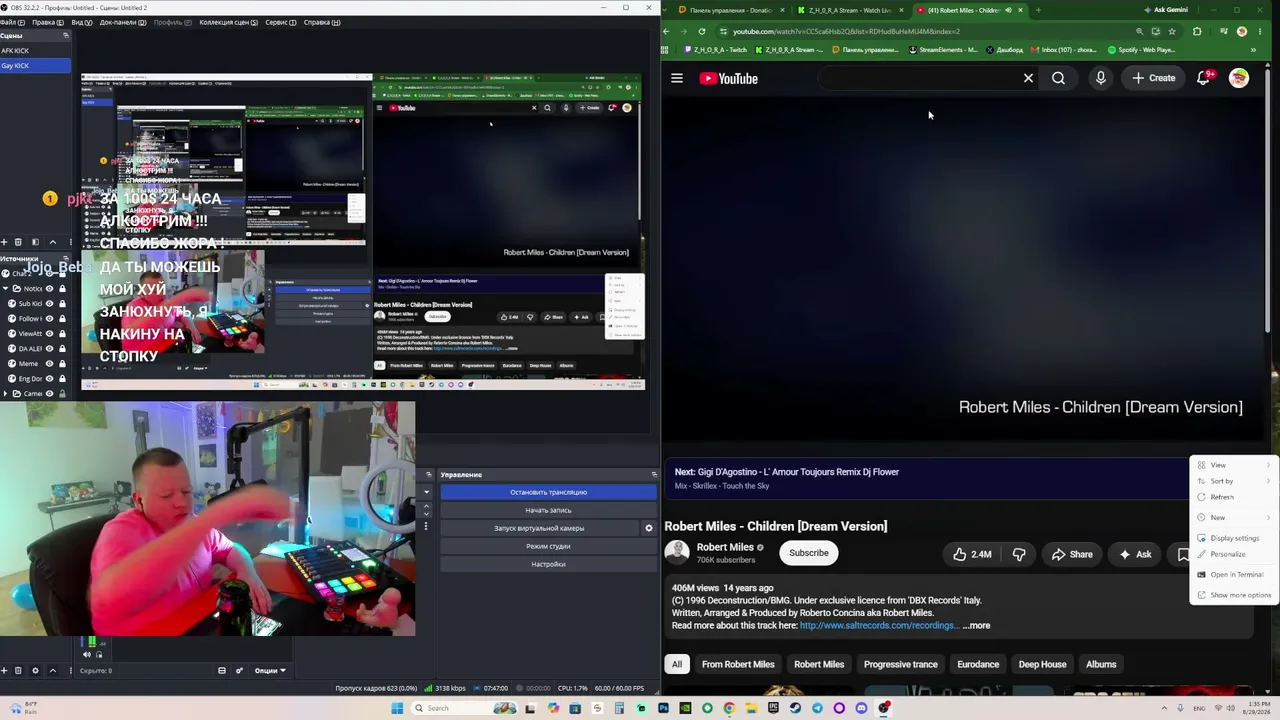Open the YouTube Create dropdown
Image resolution: width=1280 pixels, height=720 pixels.
pyautogui.click(x=1154, y=78)
